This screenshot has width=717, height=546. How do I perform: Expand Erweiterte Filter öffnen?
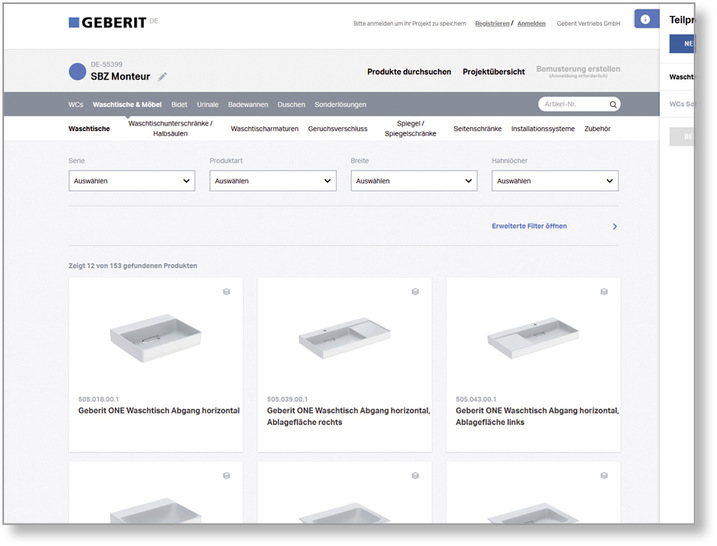tap(554, 227)
